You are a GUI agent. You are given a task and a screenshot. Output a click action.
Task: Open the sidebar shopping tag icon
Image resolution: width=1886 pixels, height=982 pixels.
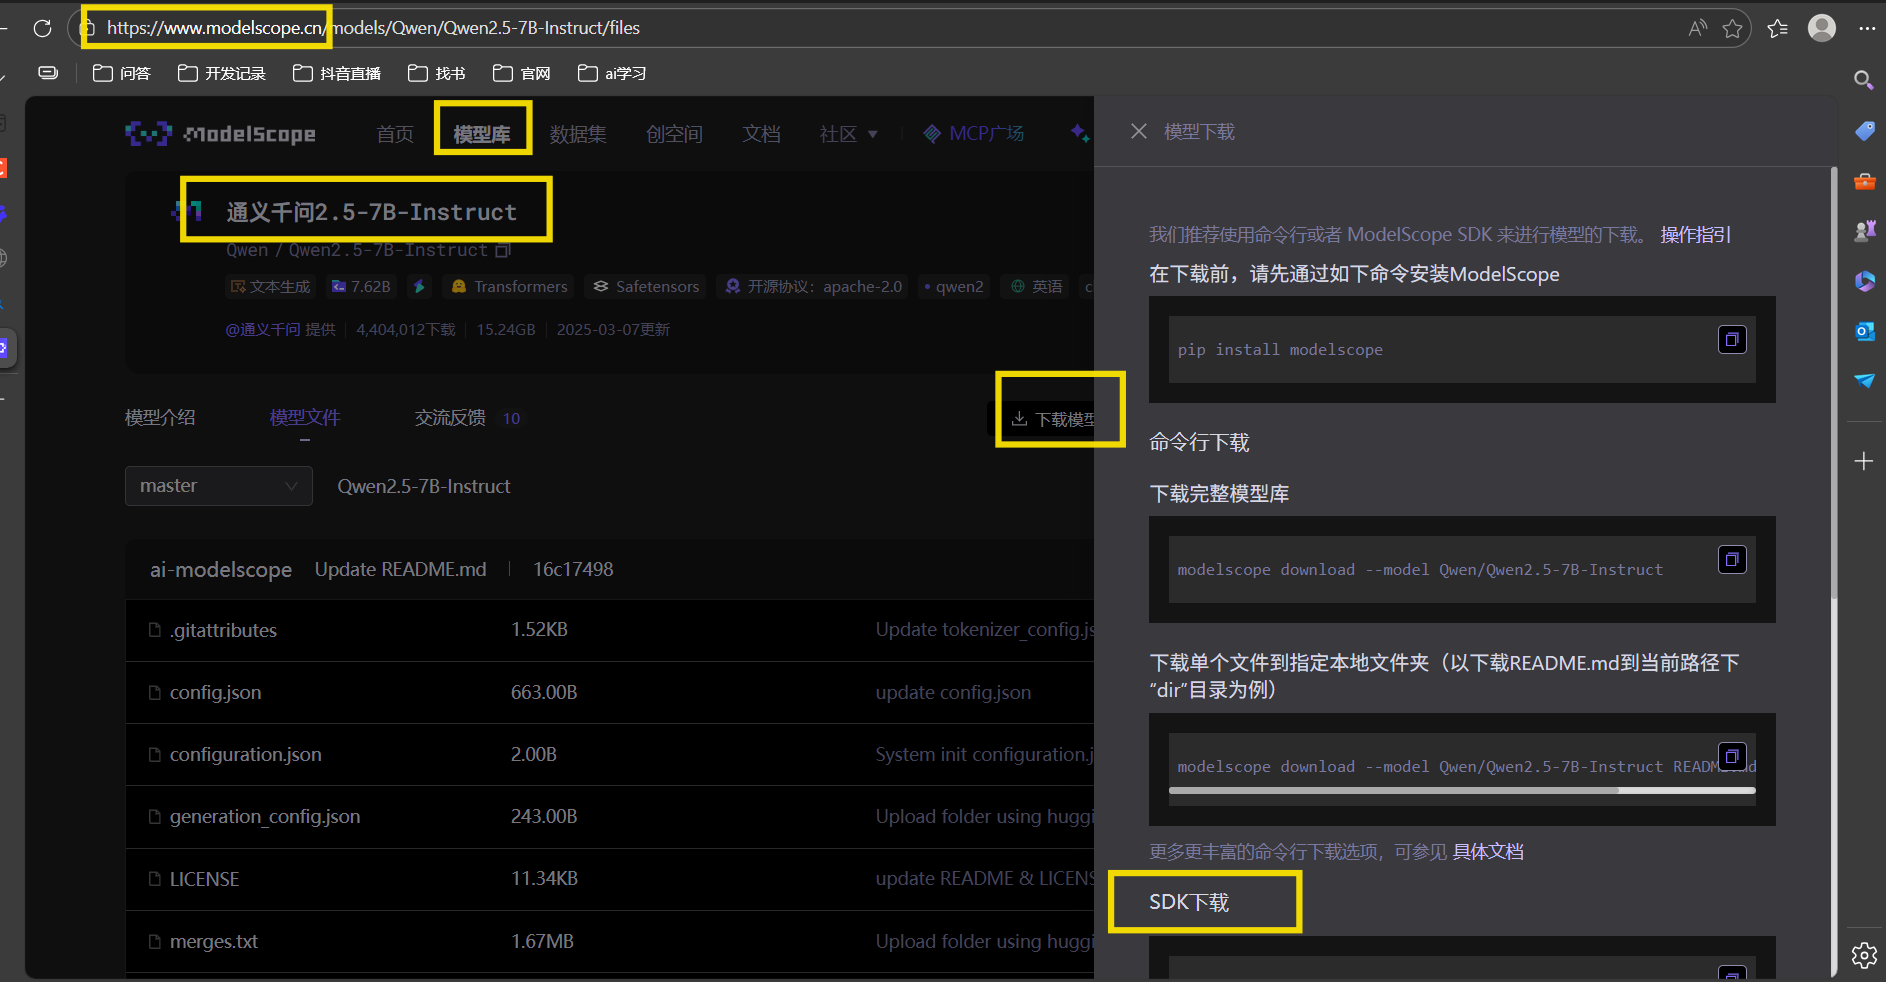(1864, 131)
